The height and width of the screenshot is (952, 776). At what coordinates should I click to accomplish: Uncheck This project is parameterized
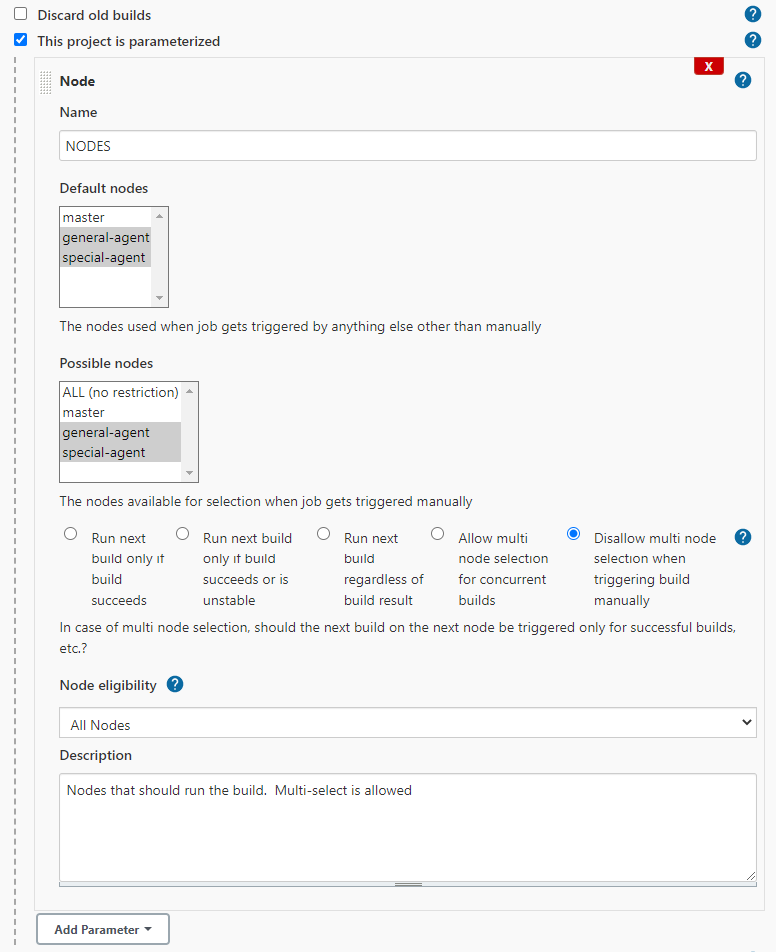point(21,39)
